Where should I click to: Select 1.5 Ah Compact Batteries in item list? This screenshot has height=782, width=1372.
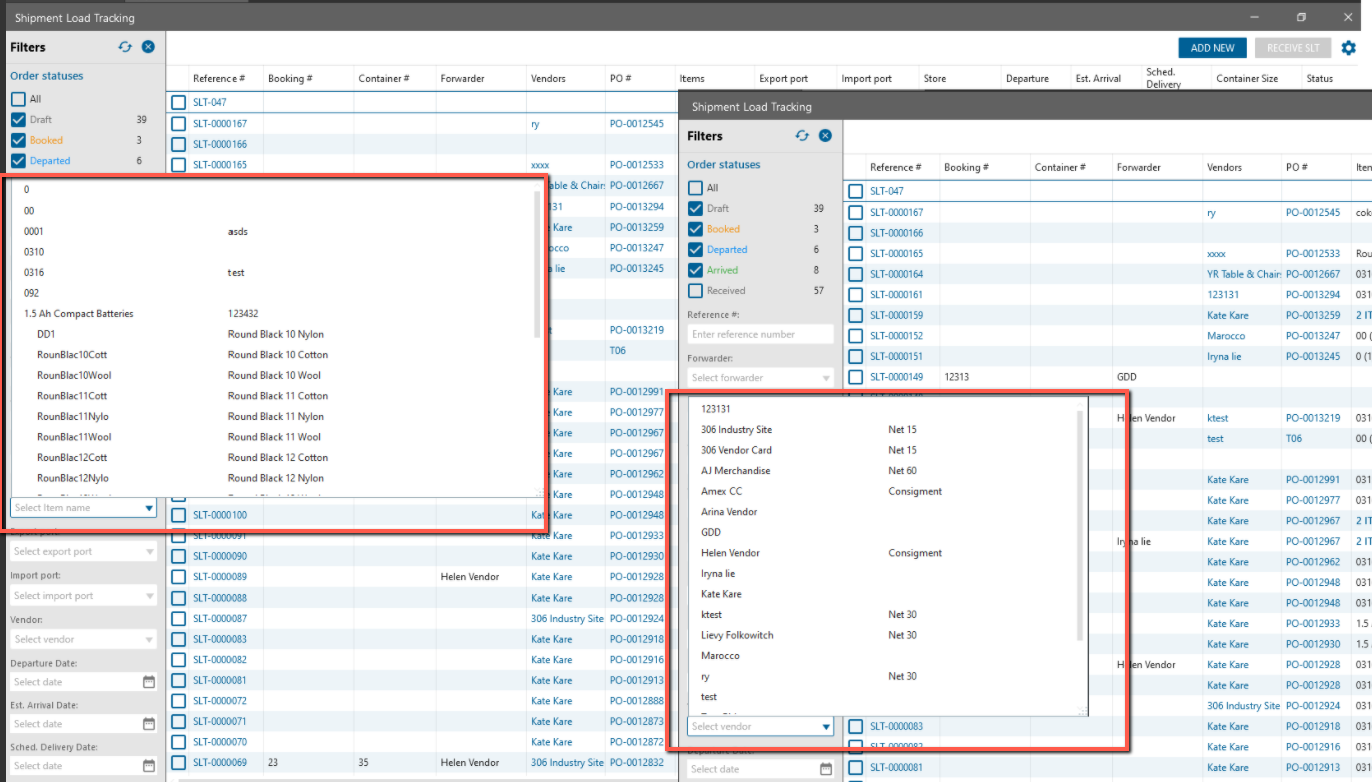79,314
